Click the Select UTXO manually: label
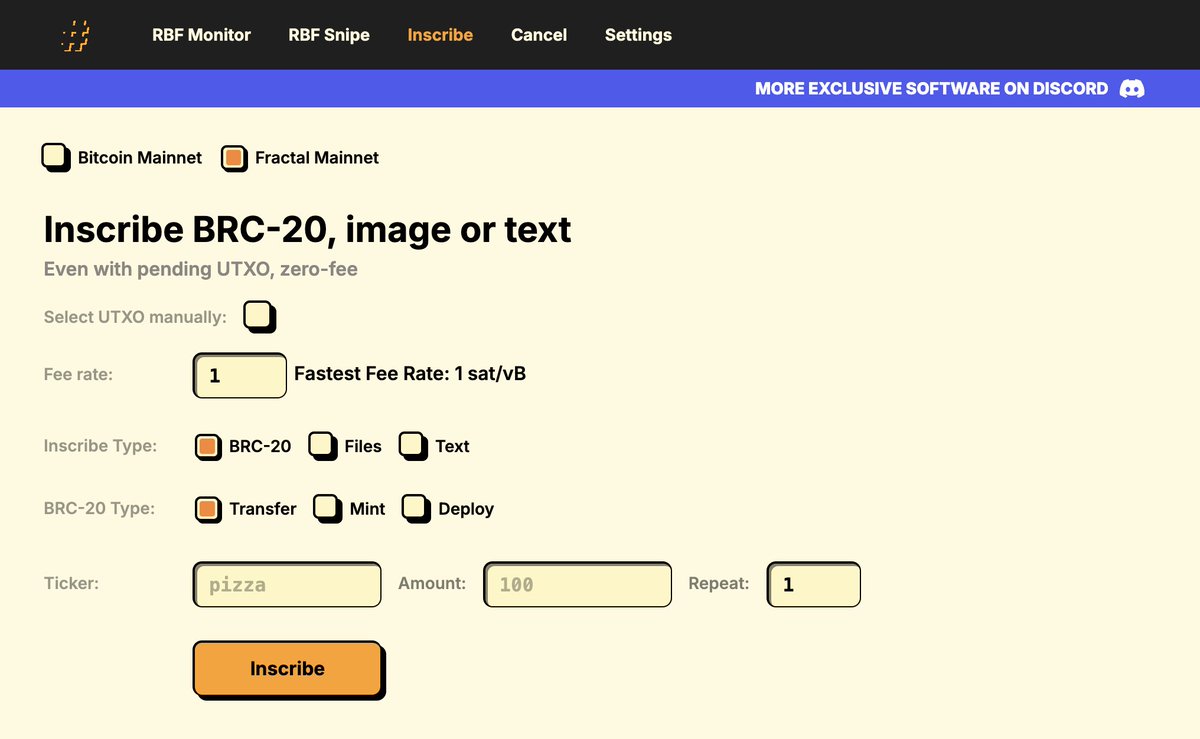 (135, 317)
